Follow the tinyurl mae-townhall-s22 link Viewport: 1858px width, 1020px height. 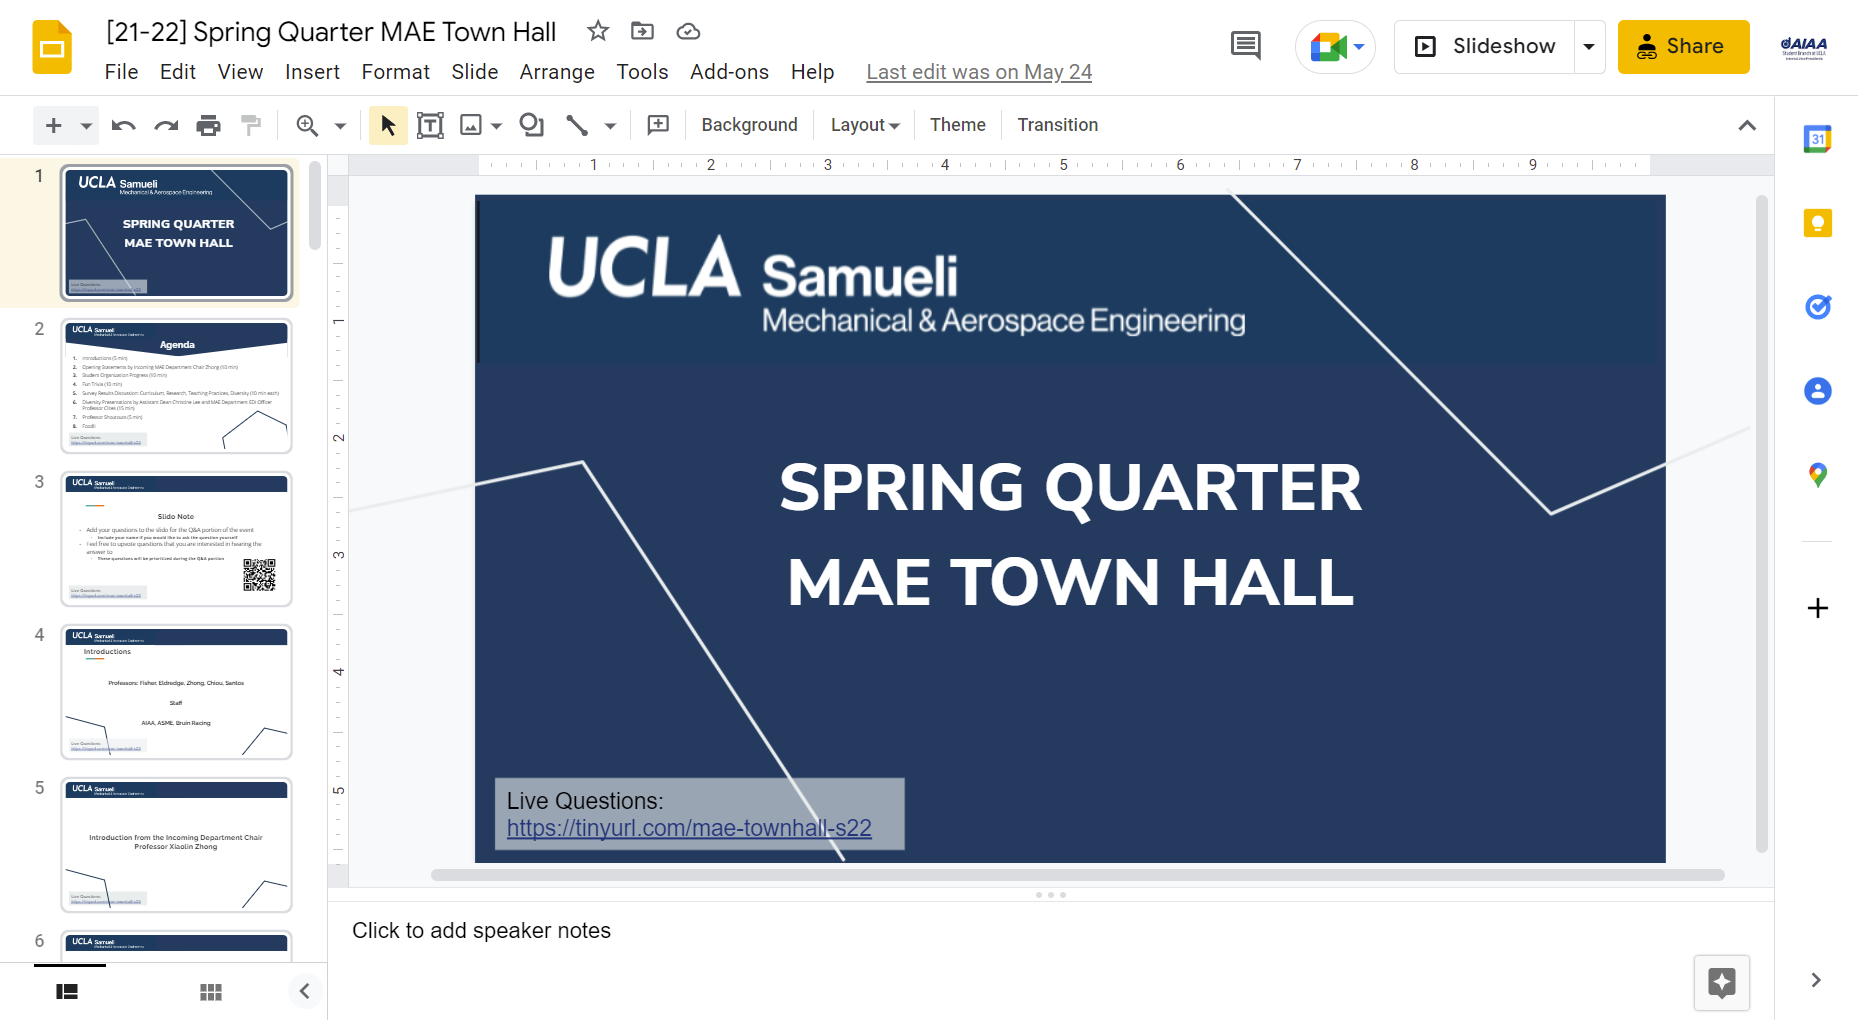(689, 828)
